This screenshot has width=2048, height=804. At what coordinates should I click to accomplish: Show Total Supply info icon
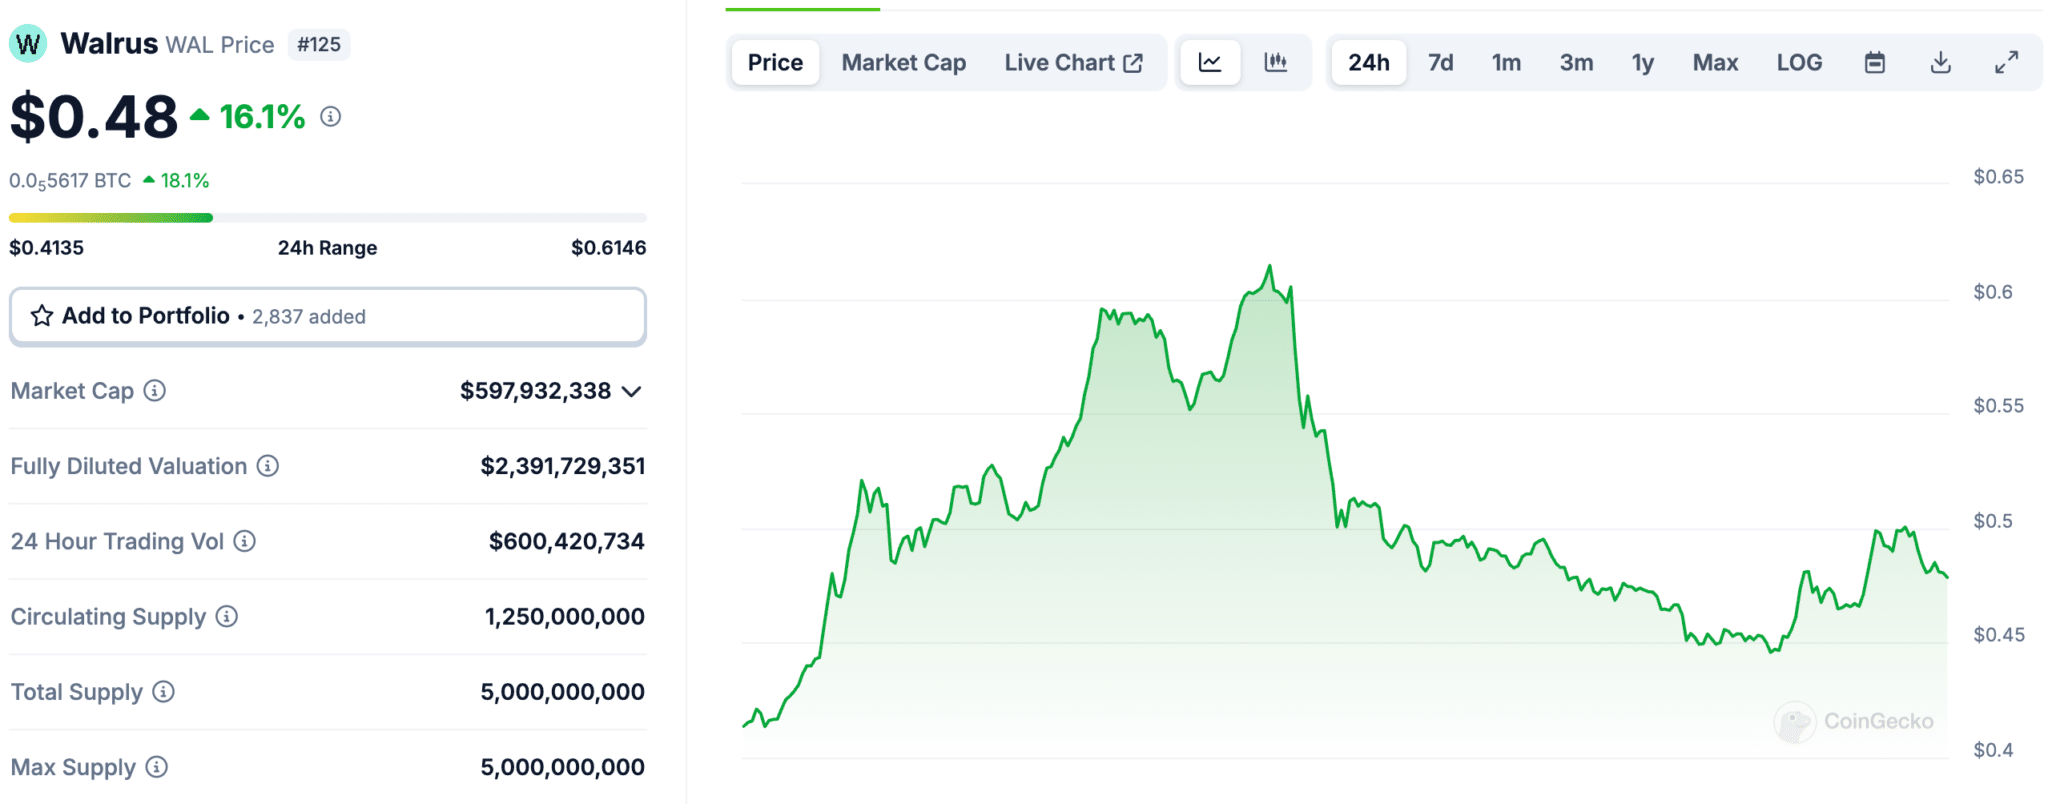[164, 691]
